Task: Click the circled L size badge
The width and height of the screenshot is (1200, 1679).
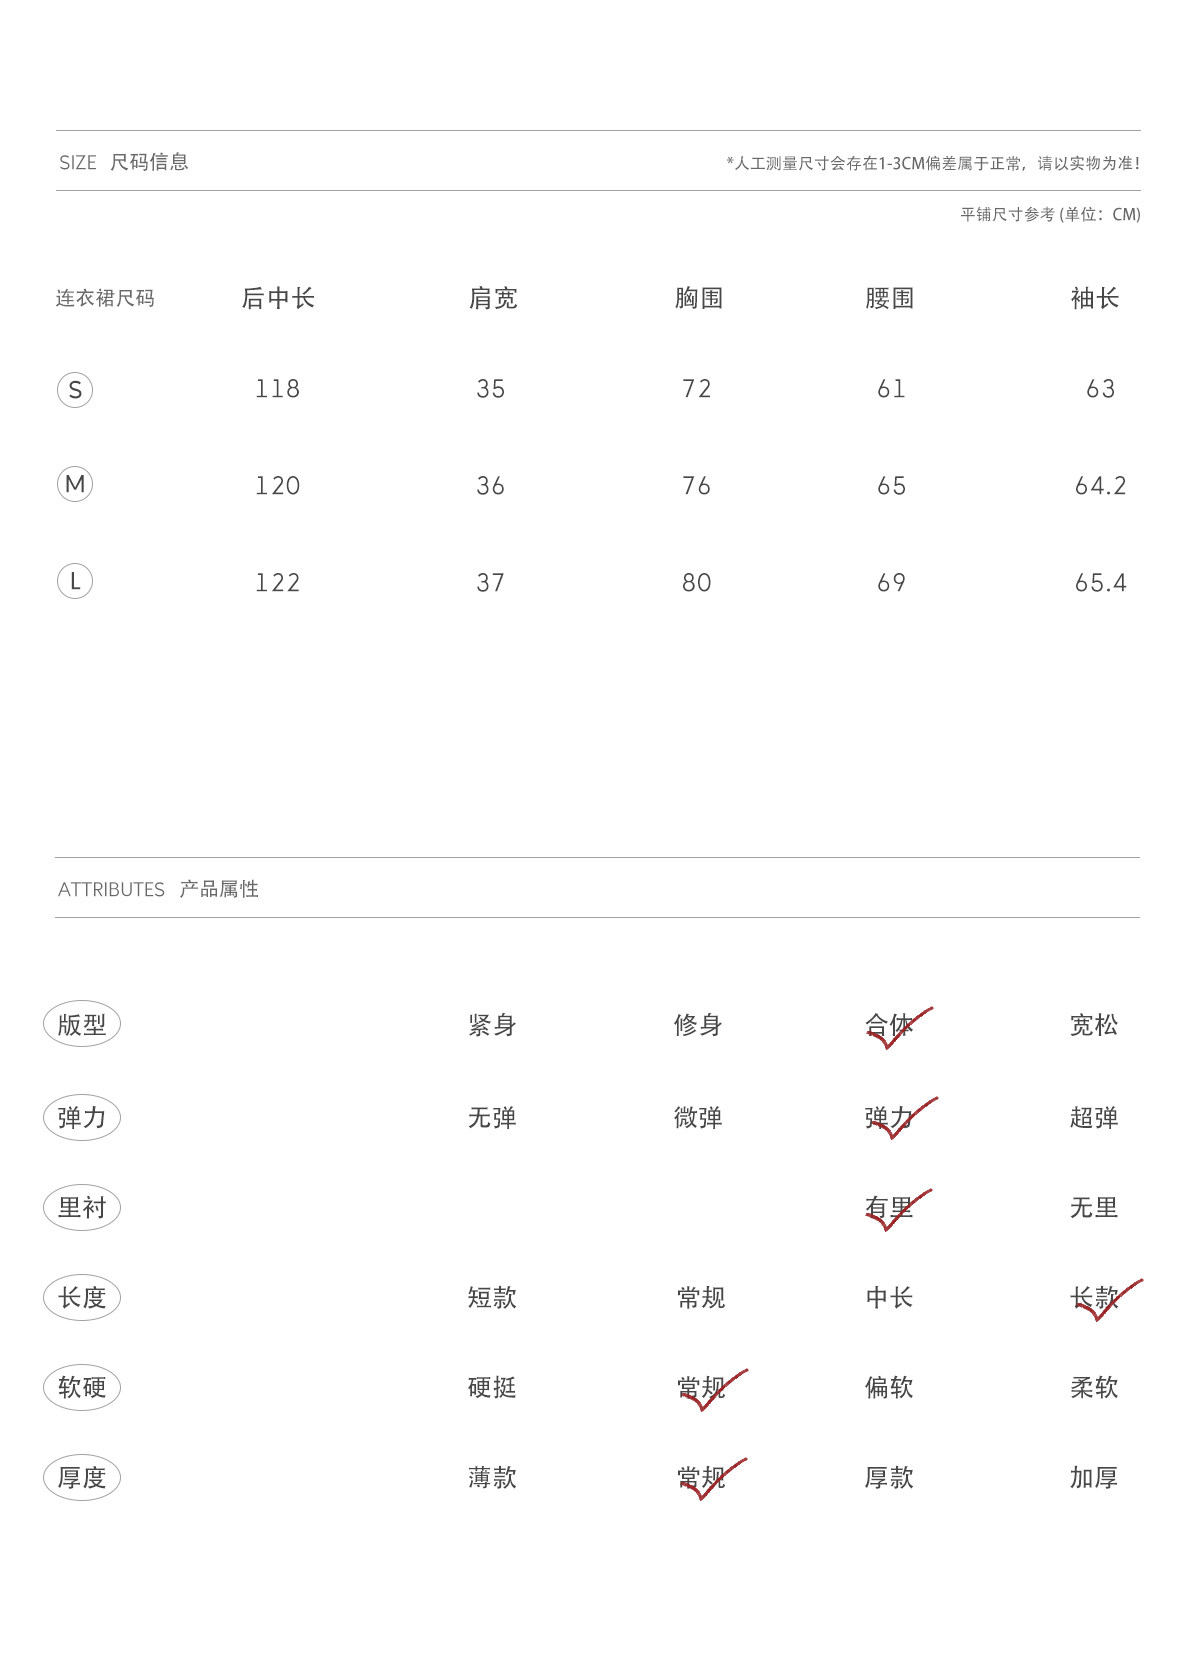Action: (75, 581)
